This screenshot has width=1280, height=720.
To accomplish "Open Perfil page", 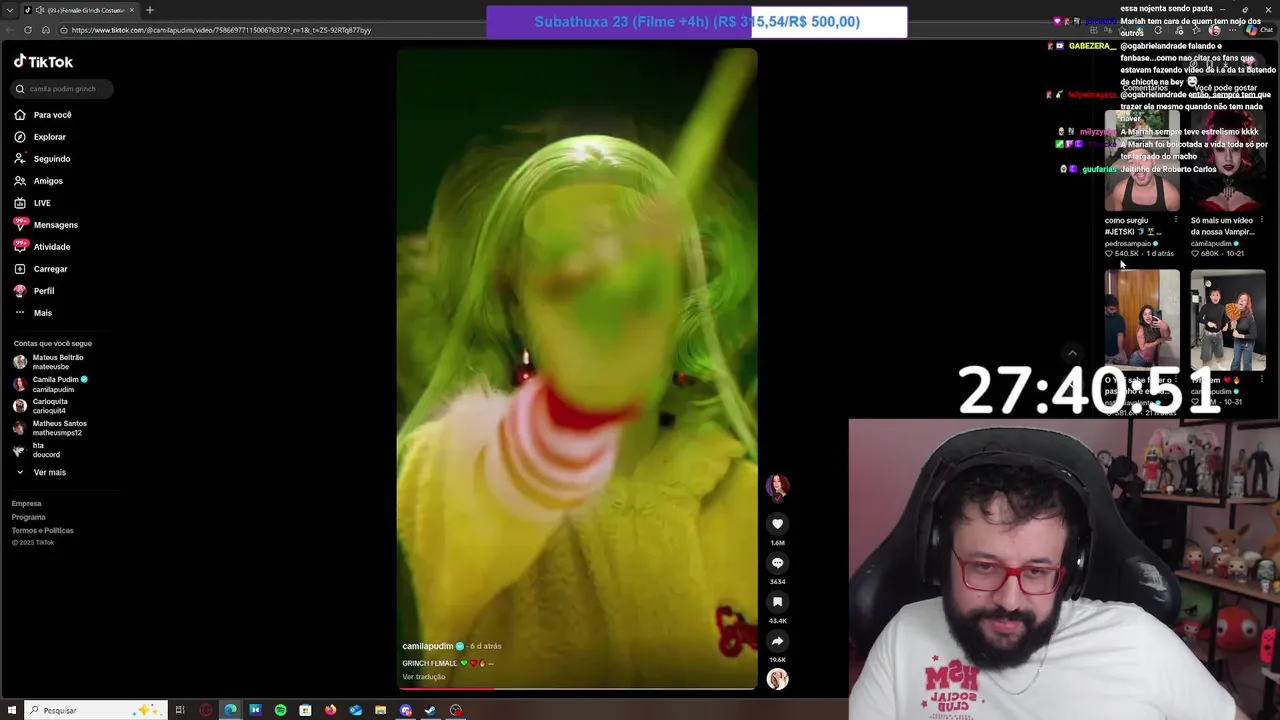I will point(34,291).
